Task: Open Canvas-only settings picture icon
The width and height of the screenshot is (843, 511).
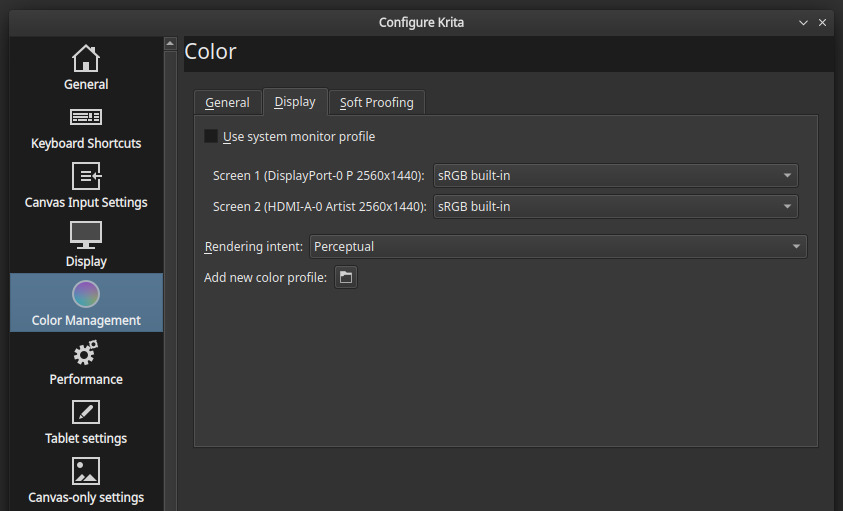Action: click(x=86, y=471)
